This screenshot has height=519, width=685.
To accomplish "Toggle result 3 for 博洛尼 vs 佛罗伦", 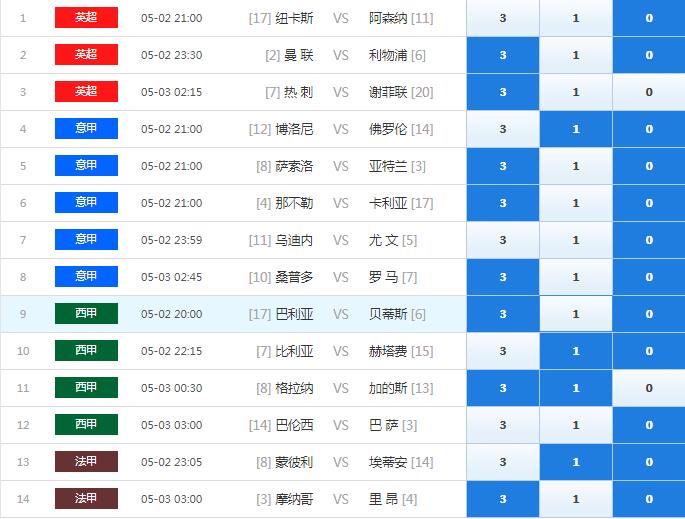I will coord(503,129).
